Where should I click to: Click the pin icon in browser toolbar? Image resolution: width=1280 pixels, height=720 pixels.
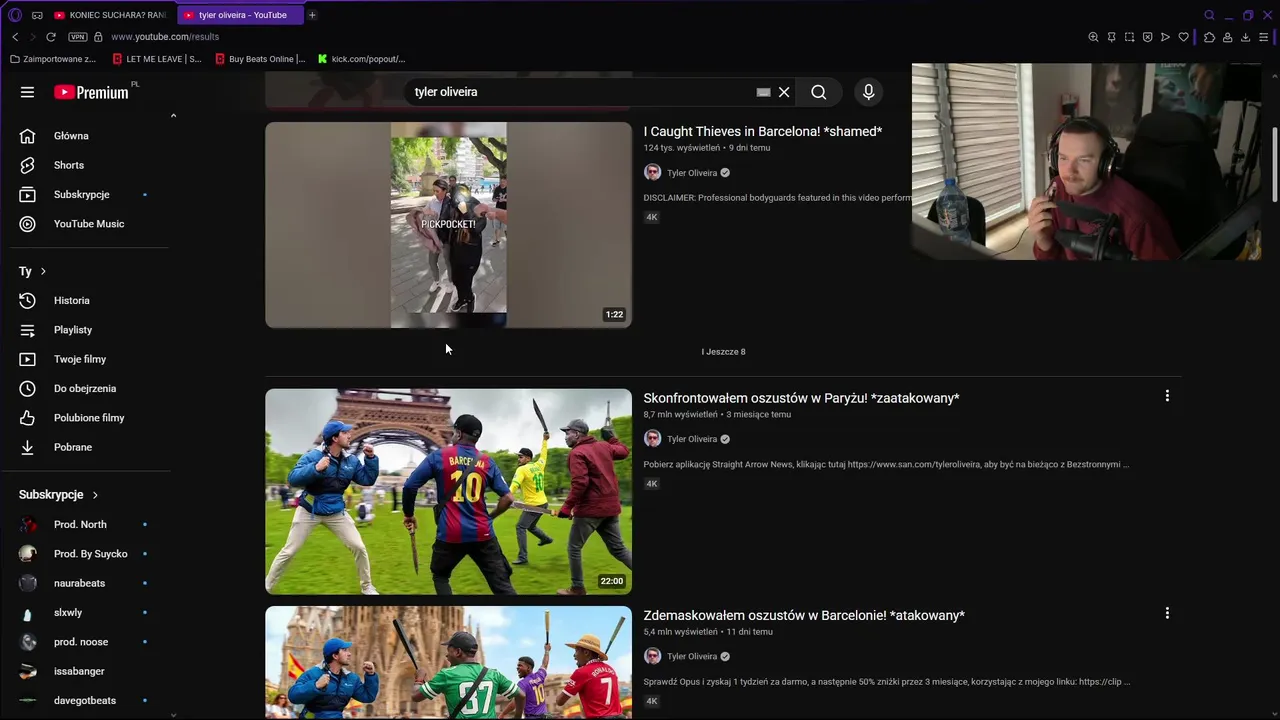[x=1111, y=37]
